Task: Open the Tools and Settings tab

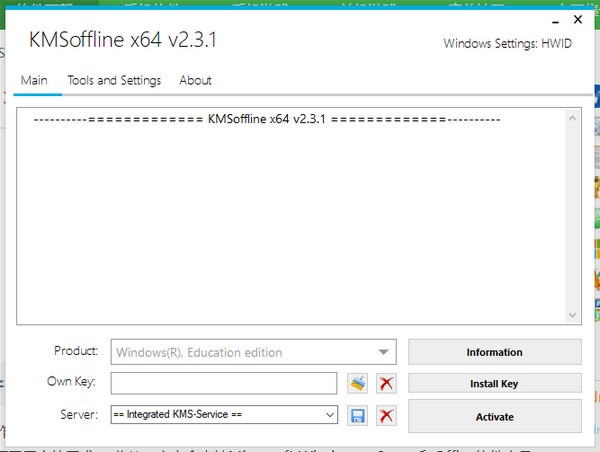Action: coord(114,80)
